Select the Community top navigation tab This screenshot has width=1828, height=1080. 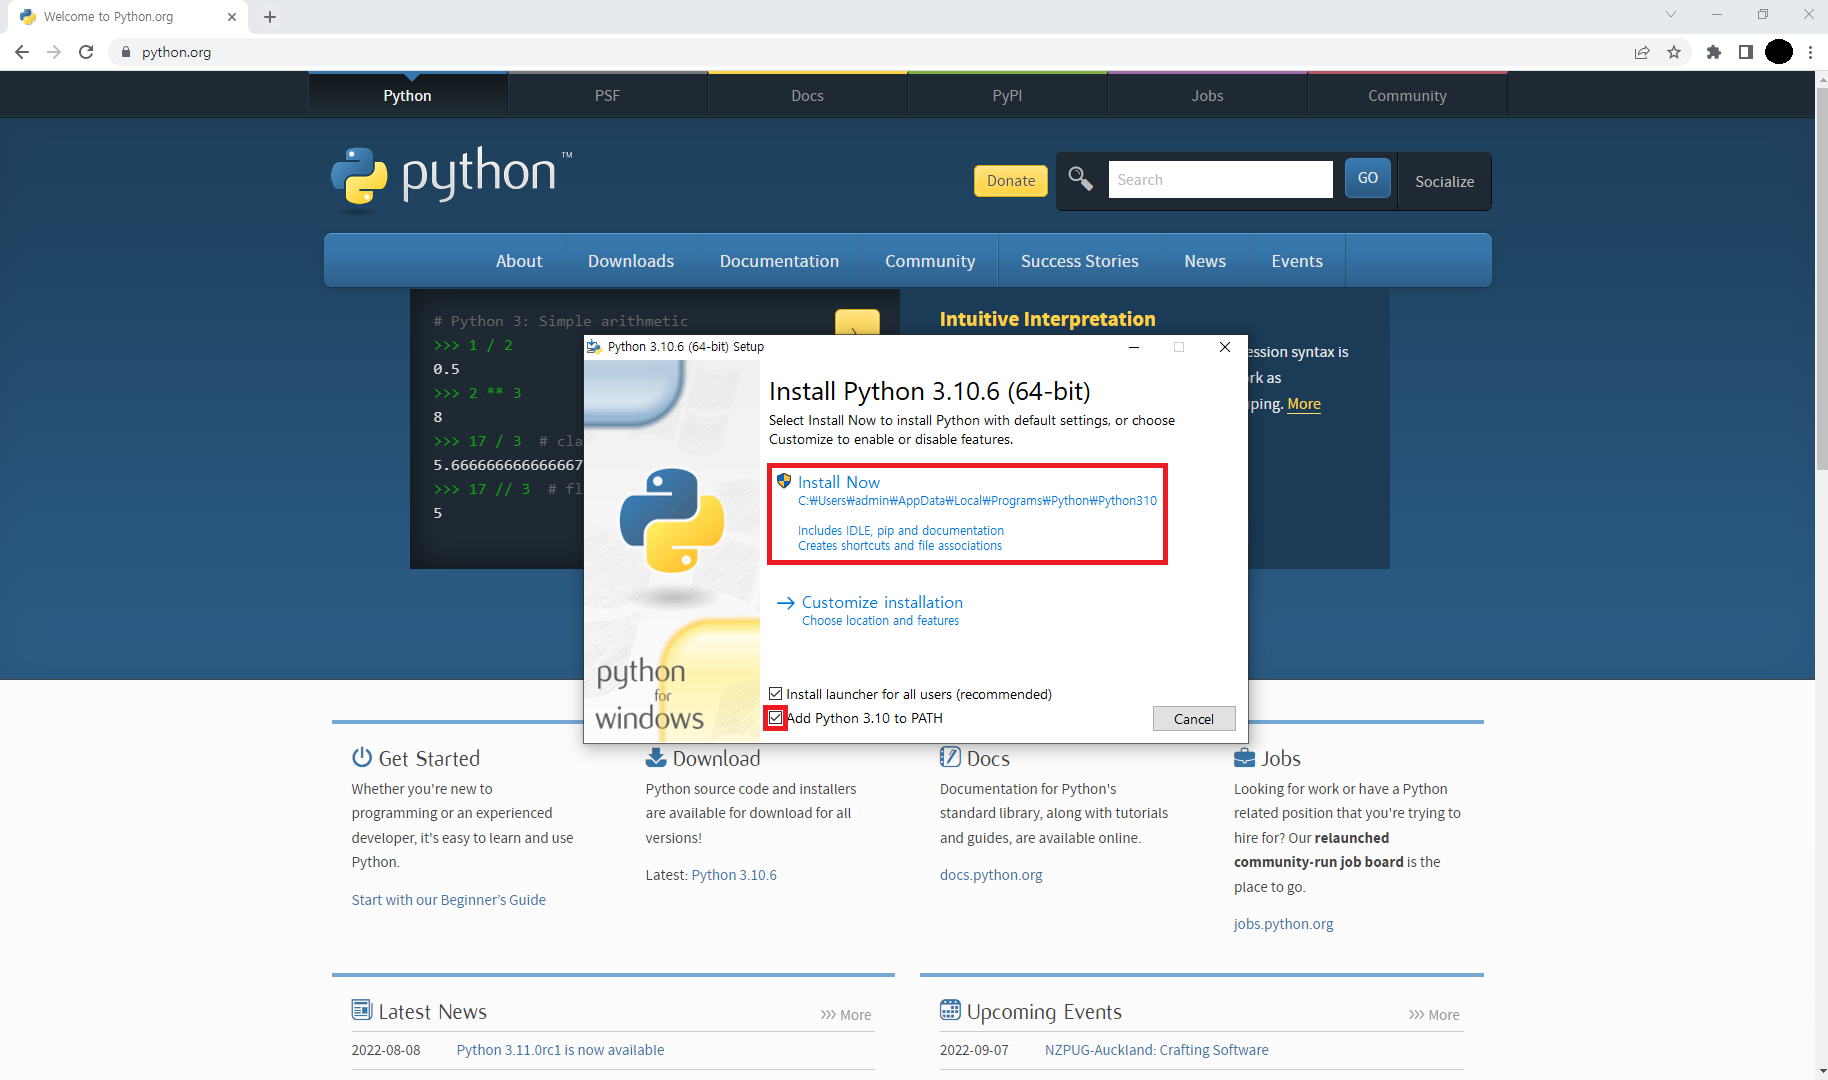[1408, 96]
